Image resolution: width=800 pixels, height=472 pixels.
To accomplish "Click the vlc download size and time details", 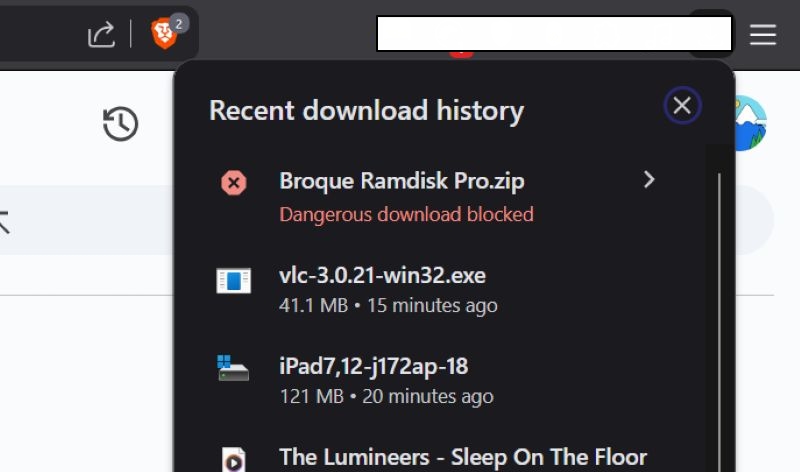I will click(388, 305).
